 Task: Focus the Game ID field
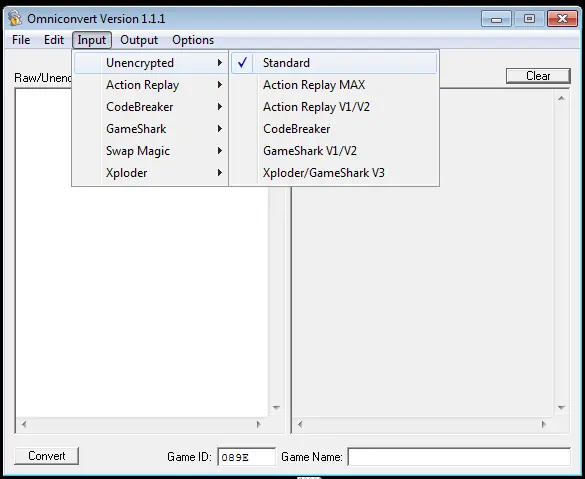[x=247, y=457]
